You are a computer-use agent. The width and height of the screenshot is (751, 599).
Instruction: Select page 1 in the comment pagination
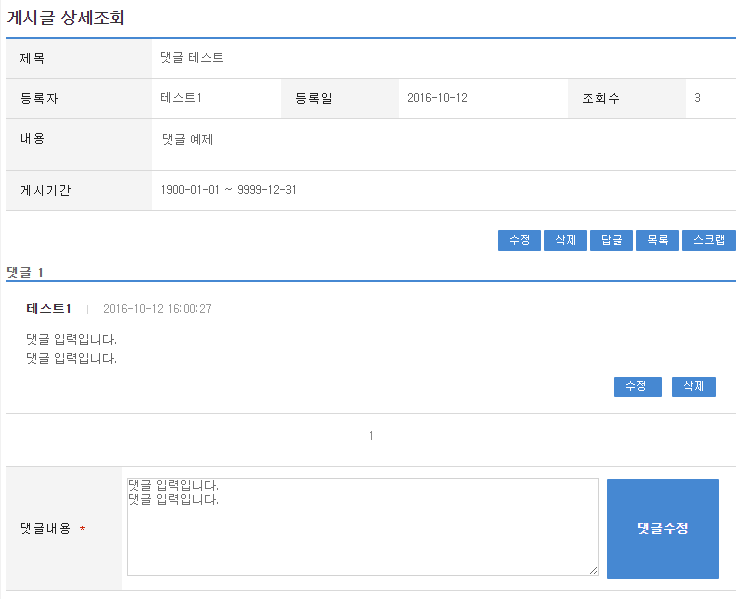pyautogui.click(x=371, y=436)
